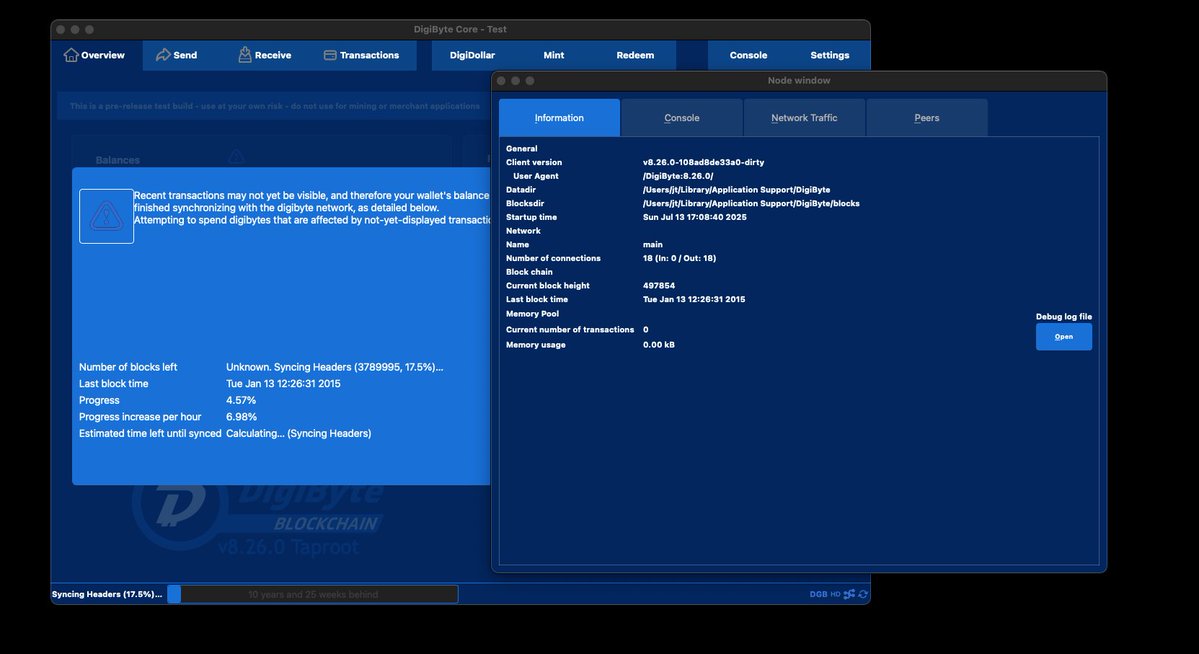Click startup time Sun Jul 13 17:08:40 2025

694,217
